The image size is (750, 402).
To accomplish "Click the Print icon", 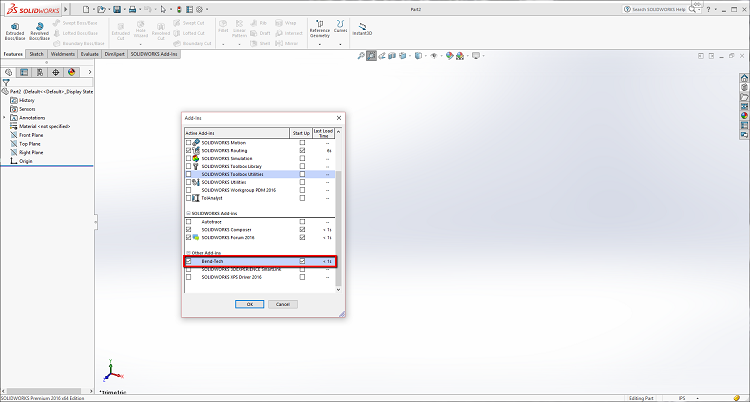I will click(132, 9).
